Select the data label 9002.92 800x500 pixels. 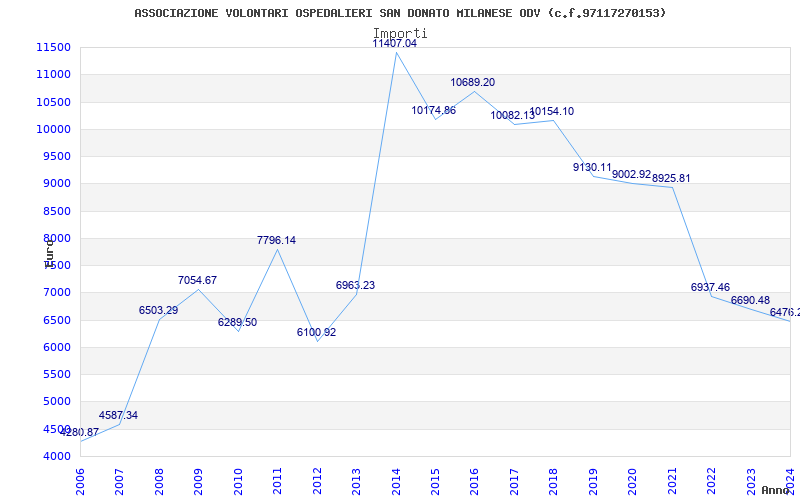[x=632, y=174]
